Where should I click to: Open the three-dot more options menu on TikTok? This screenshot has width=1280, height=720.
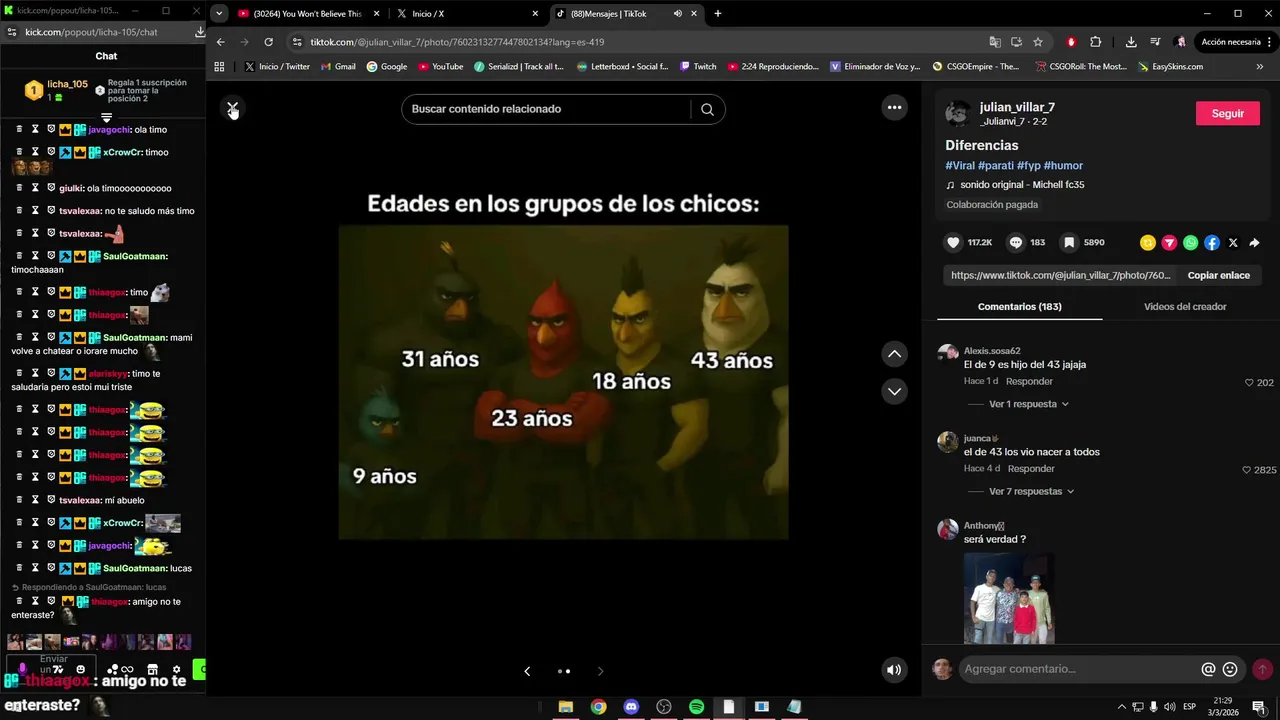(x=894, y=107)
